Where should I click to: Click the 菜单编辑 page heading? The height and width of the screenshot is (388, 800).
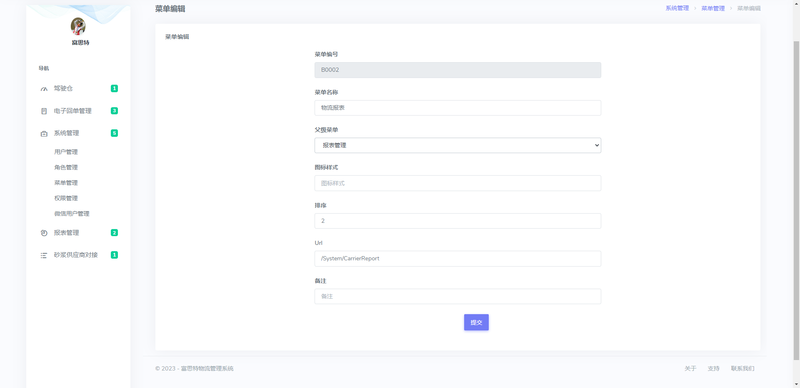pos(170,9)
